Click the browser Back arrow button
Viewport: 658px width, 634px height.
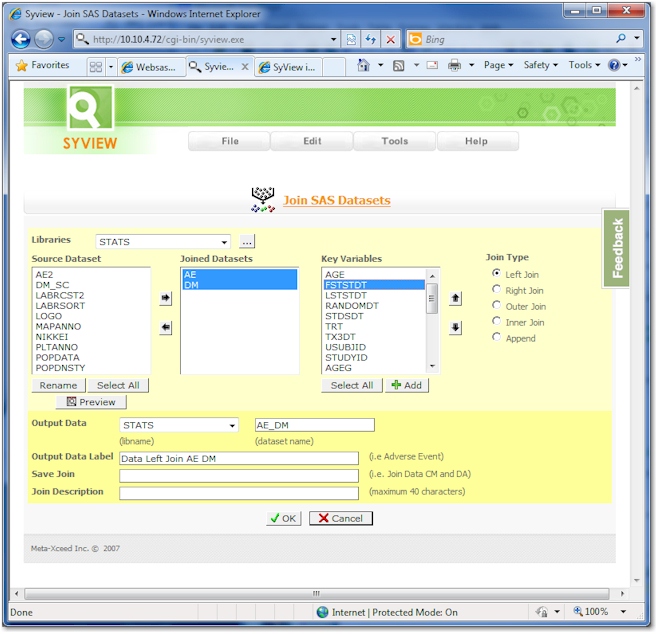pyautogui.click(x=21, y=39)
